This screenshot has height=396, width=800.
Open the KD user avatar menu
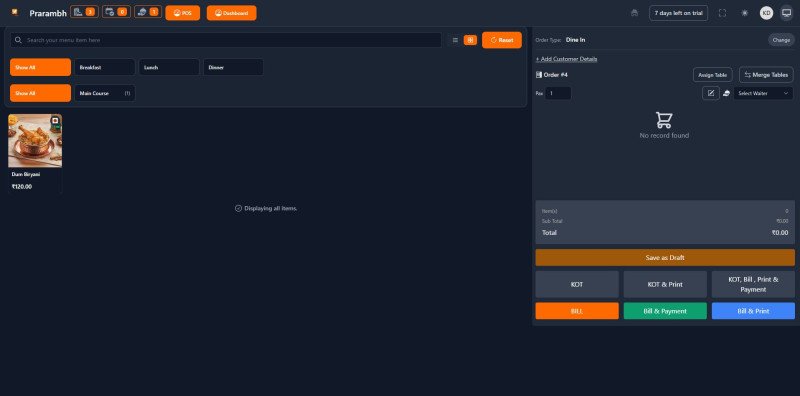(766, 13)
